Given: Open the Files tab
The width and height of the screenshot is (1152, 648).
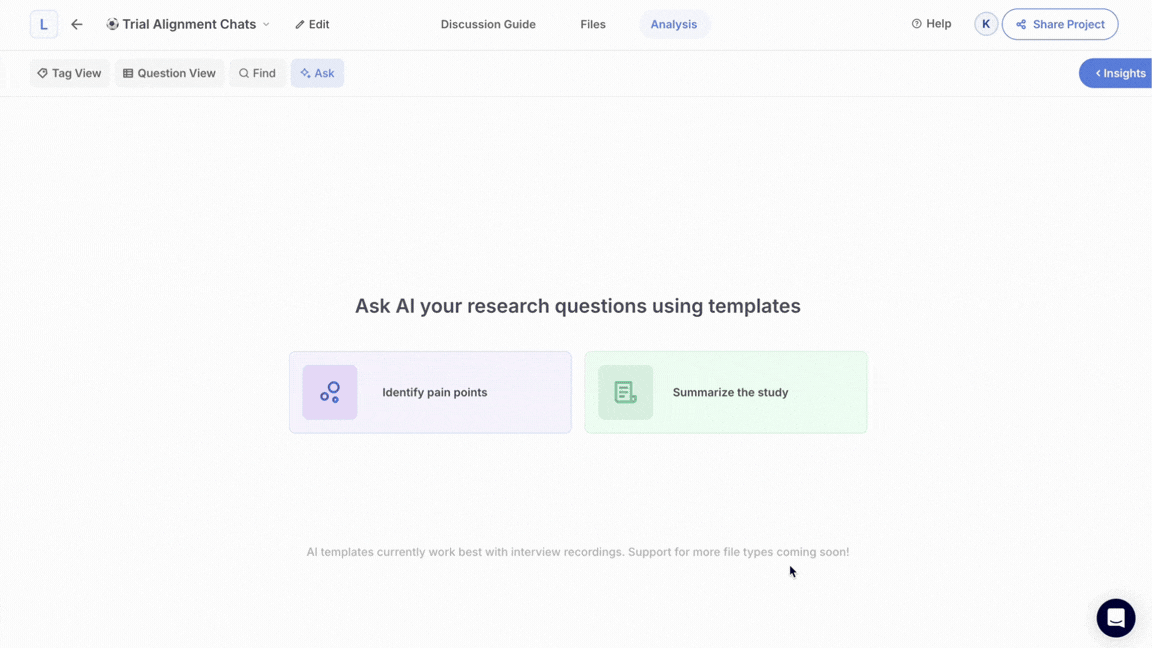Looking at the screenshot, I should 593,24.
